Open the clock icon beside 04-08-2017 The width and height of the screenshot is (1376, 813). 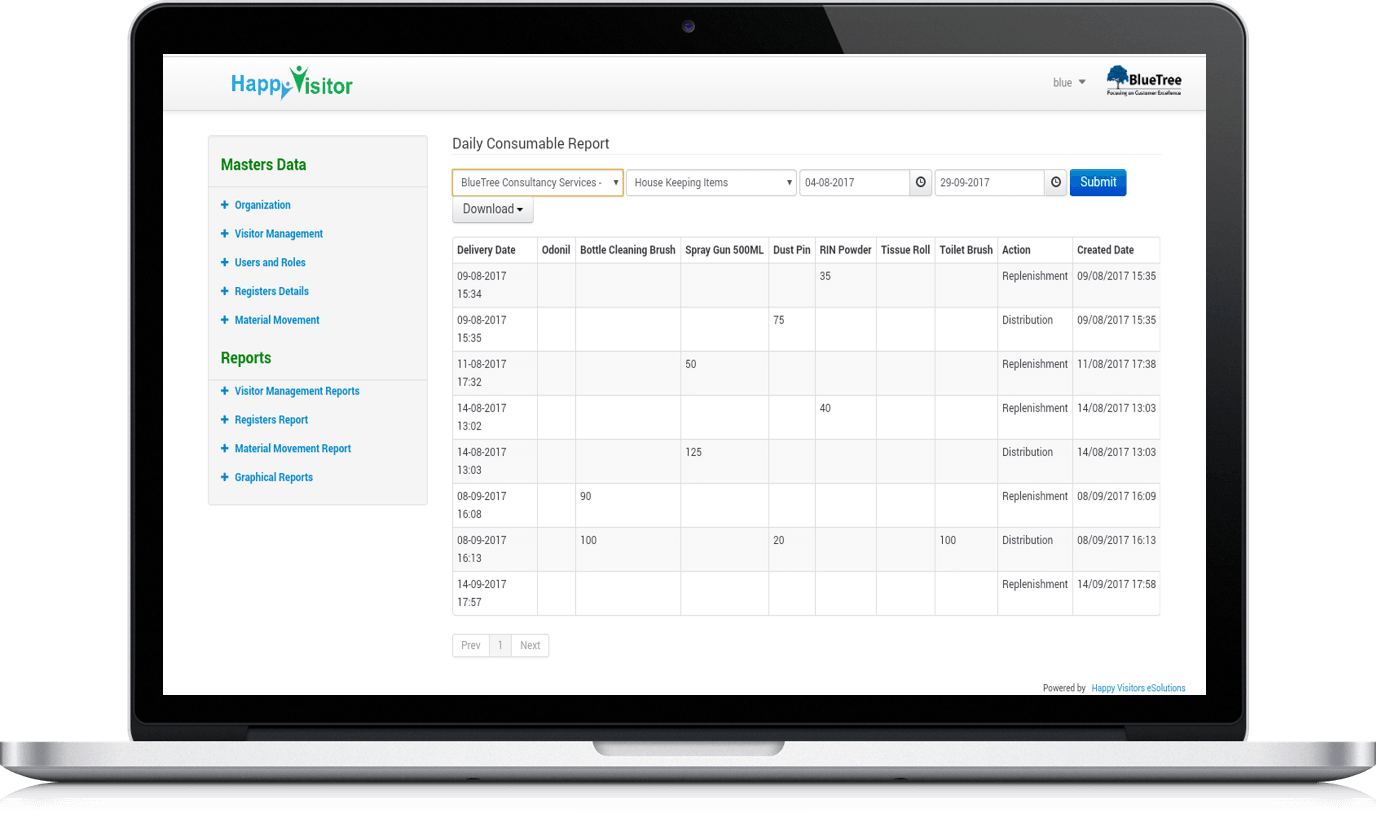coord(921,182)
